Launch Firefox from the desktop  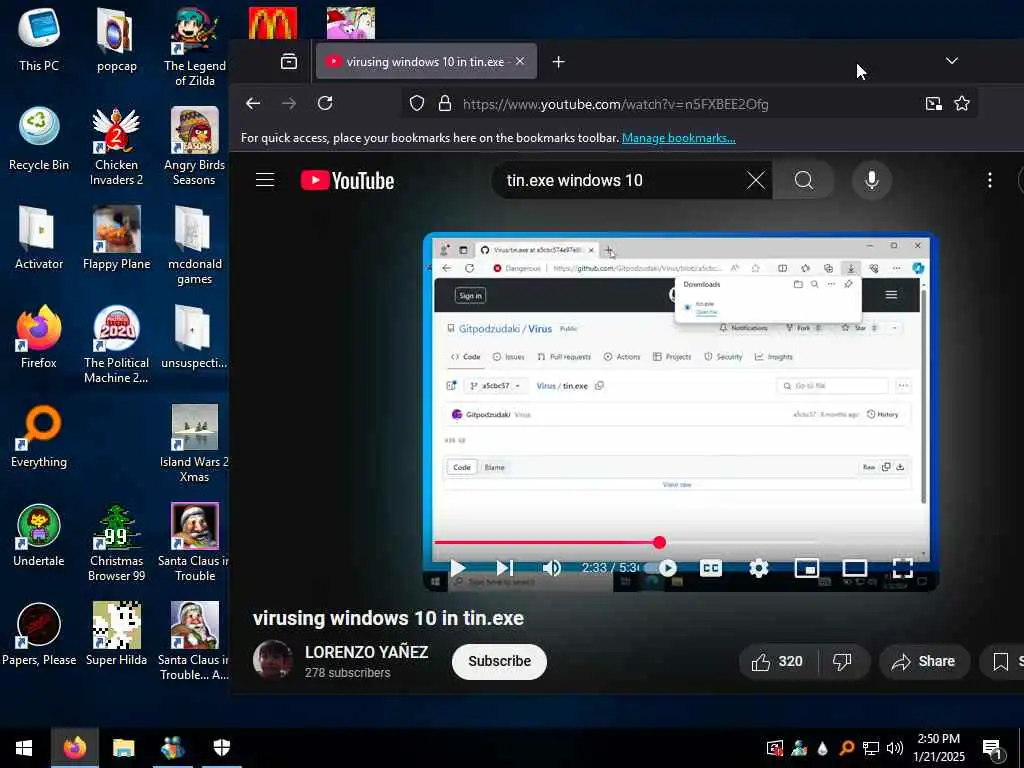[x=39, y=337]
